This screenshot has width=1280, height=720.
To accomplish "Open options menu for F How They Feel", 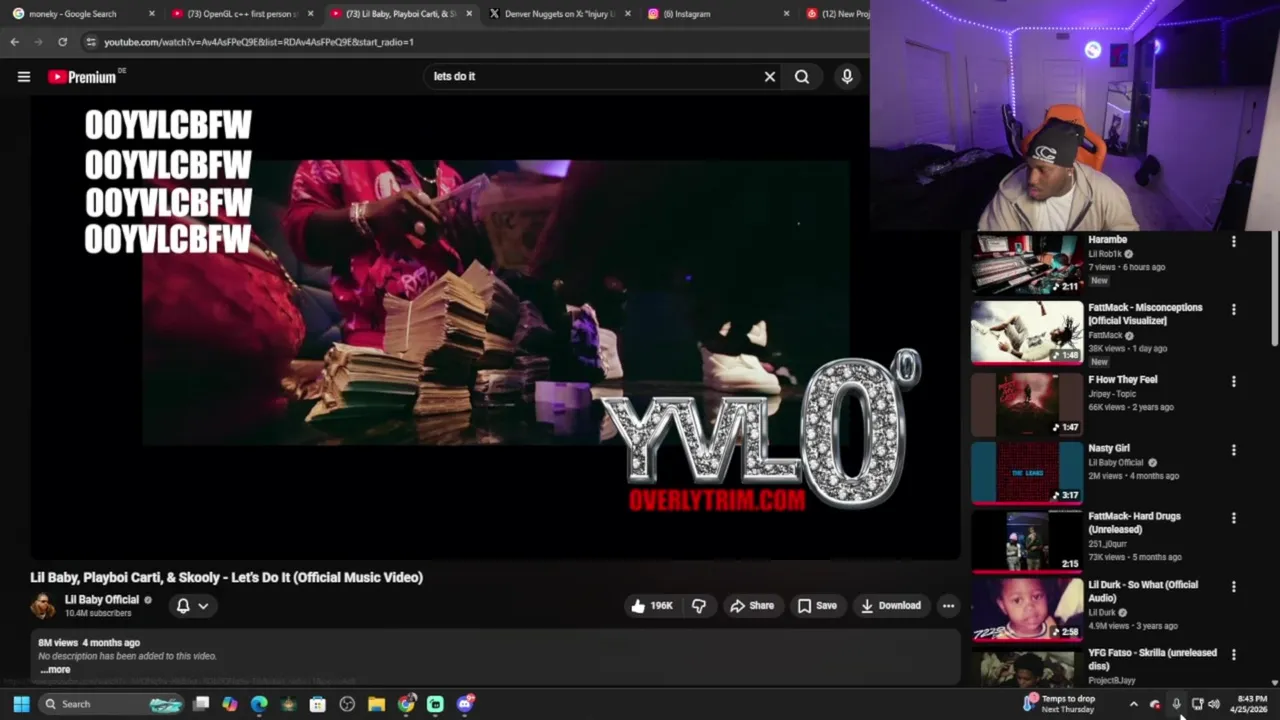I will [x=1233, y=381].
